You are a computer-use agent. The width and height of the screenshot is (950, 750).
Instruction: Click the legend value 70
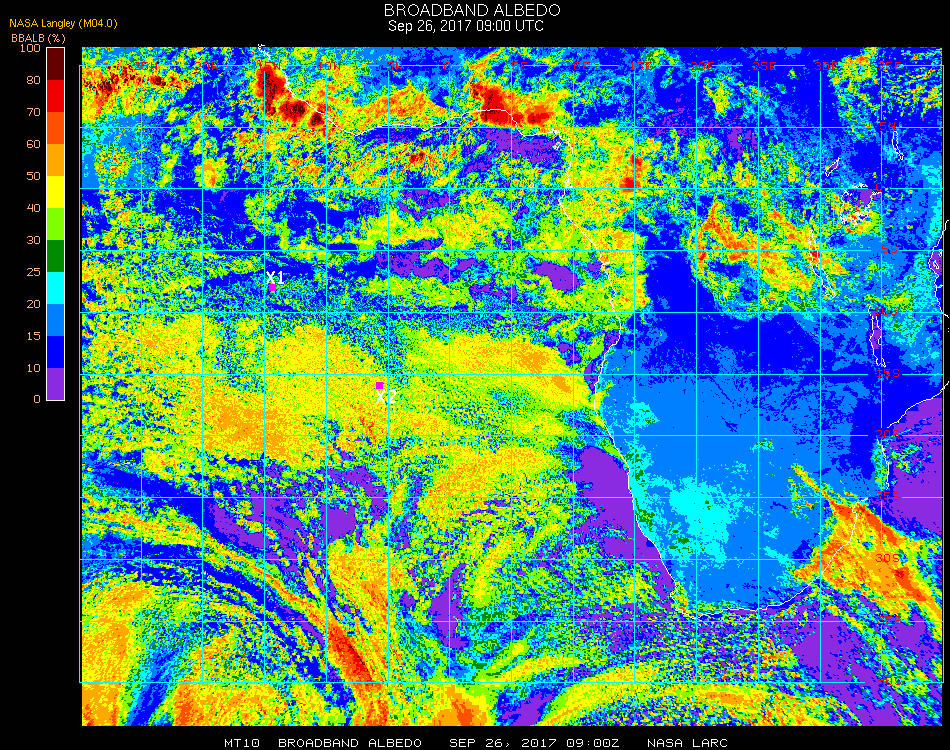tap(33, 112)
